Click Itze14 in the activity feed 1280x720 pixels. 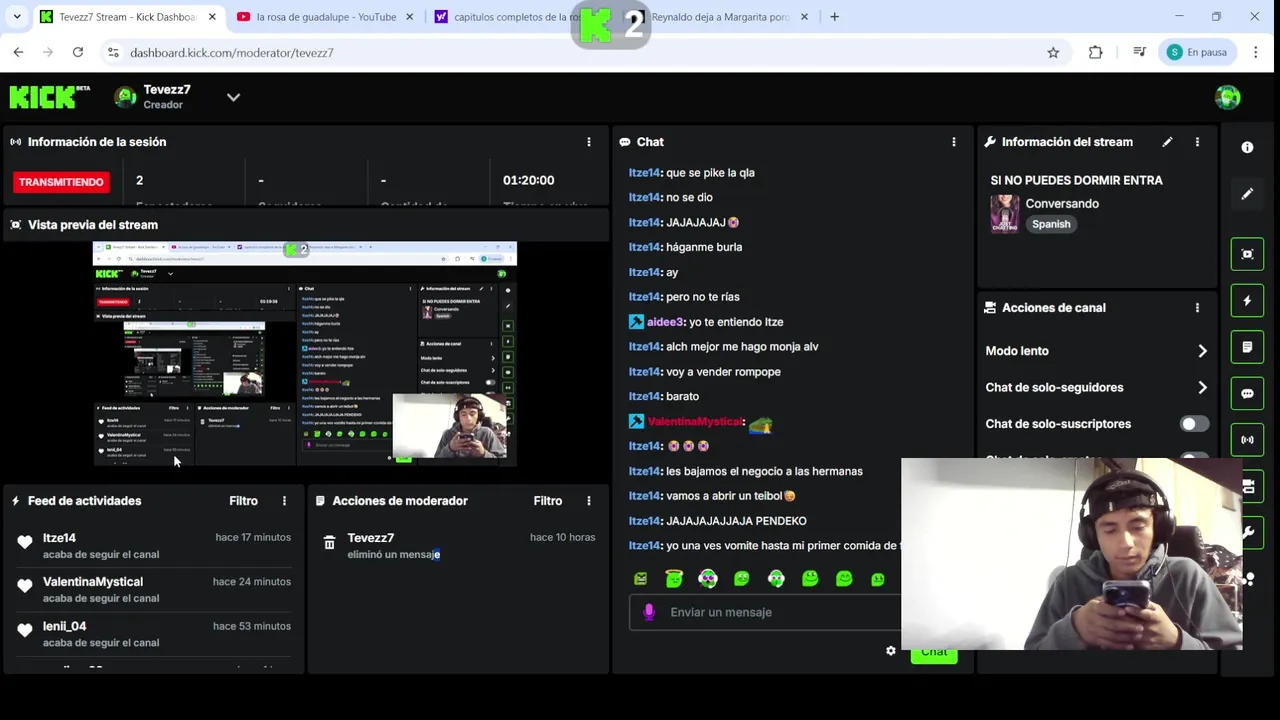point(59,538)
